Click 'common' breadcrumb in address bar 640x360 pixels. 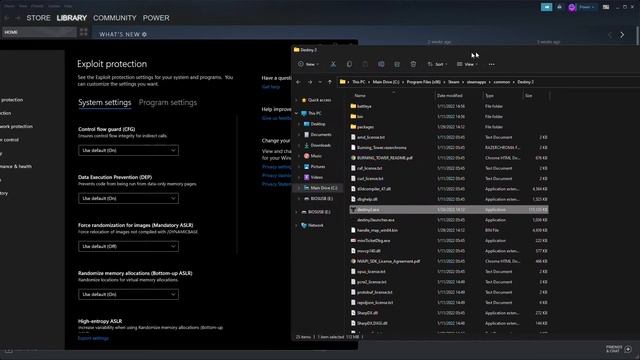pyautogui.click(x=502, y=82)
